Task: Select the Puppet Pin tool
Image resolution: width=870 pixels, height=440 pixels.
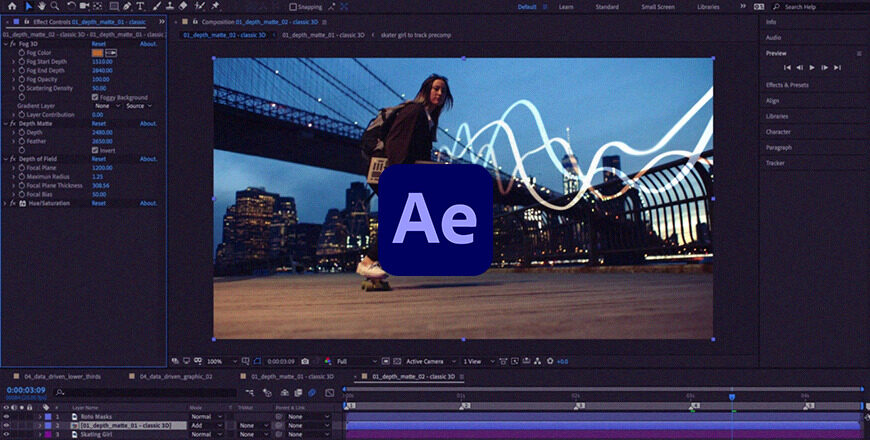Action: click(215, 6)
